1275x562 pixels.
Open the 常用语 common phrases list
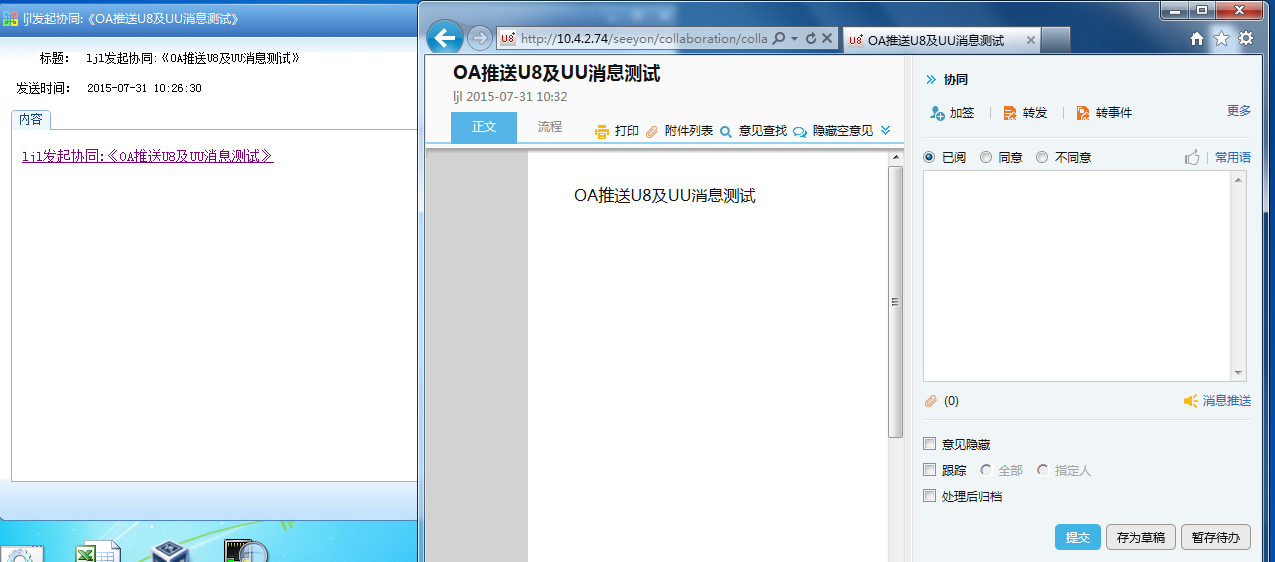tap(1232, 157)
